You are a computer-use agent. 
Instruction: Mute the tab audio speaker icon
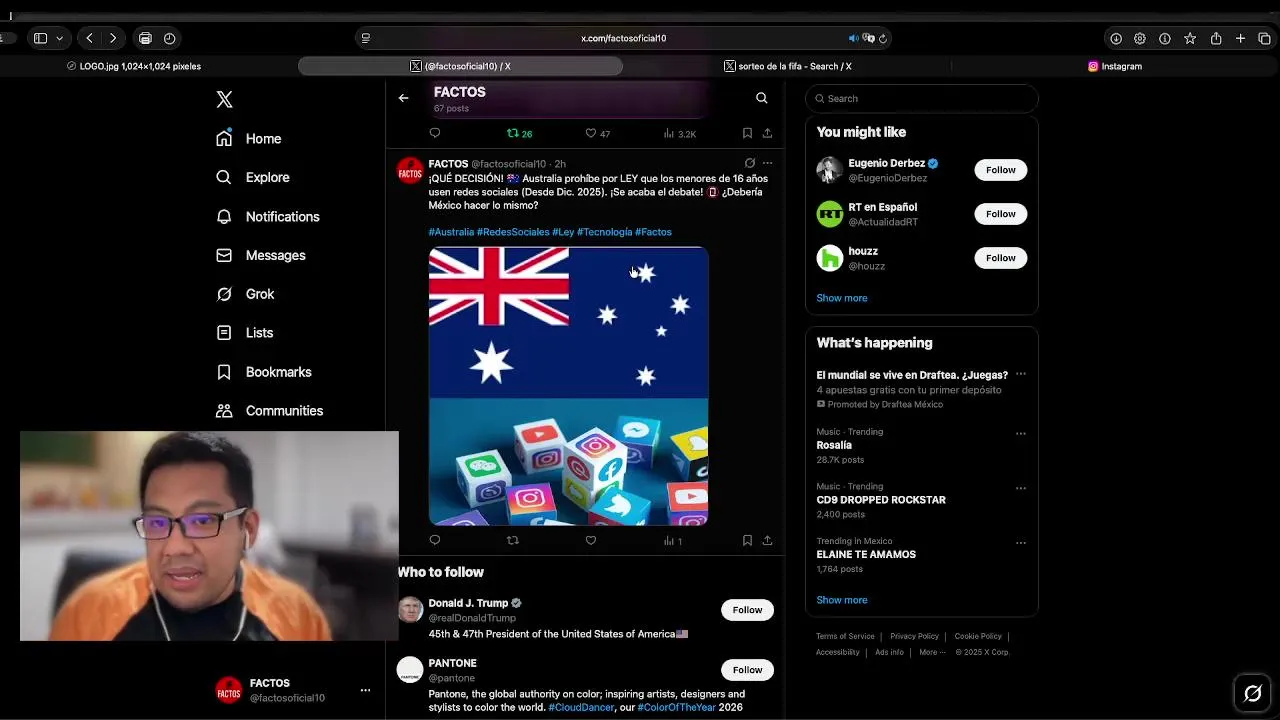(853, 38)
